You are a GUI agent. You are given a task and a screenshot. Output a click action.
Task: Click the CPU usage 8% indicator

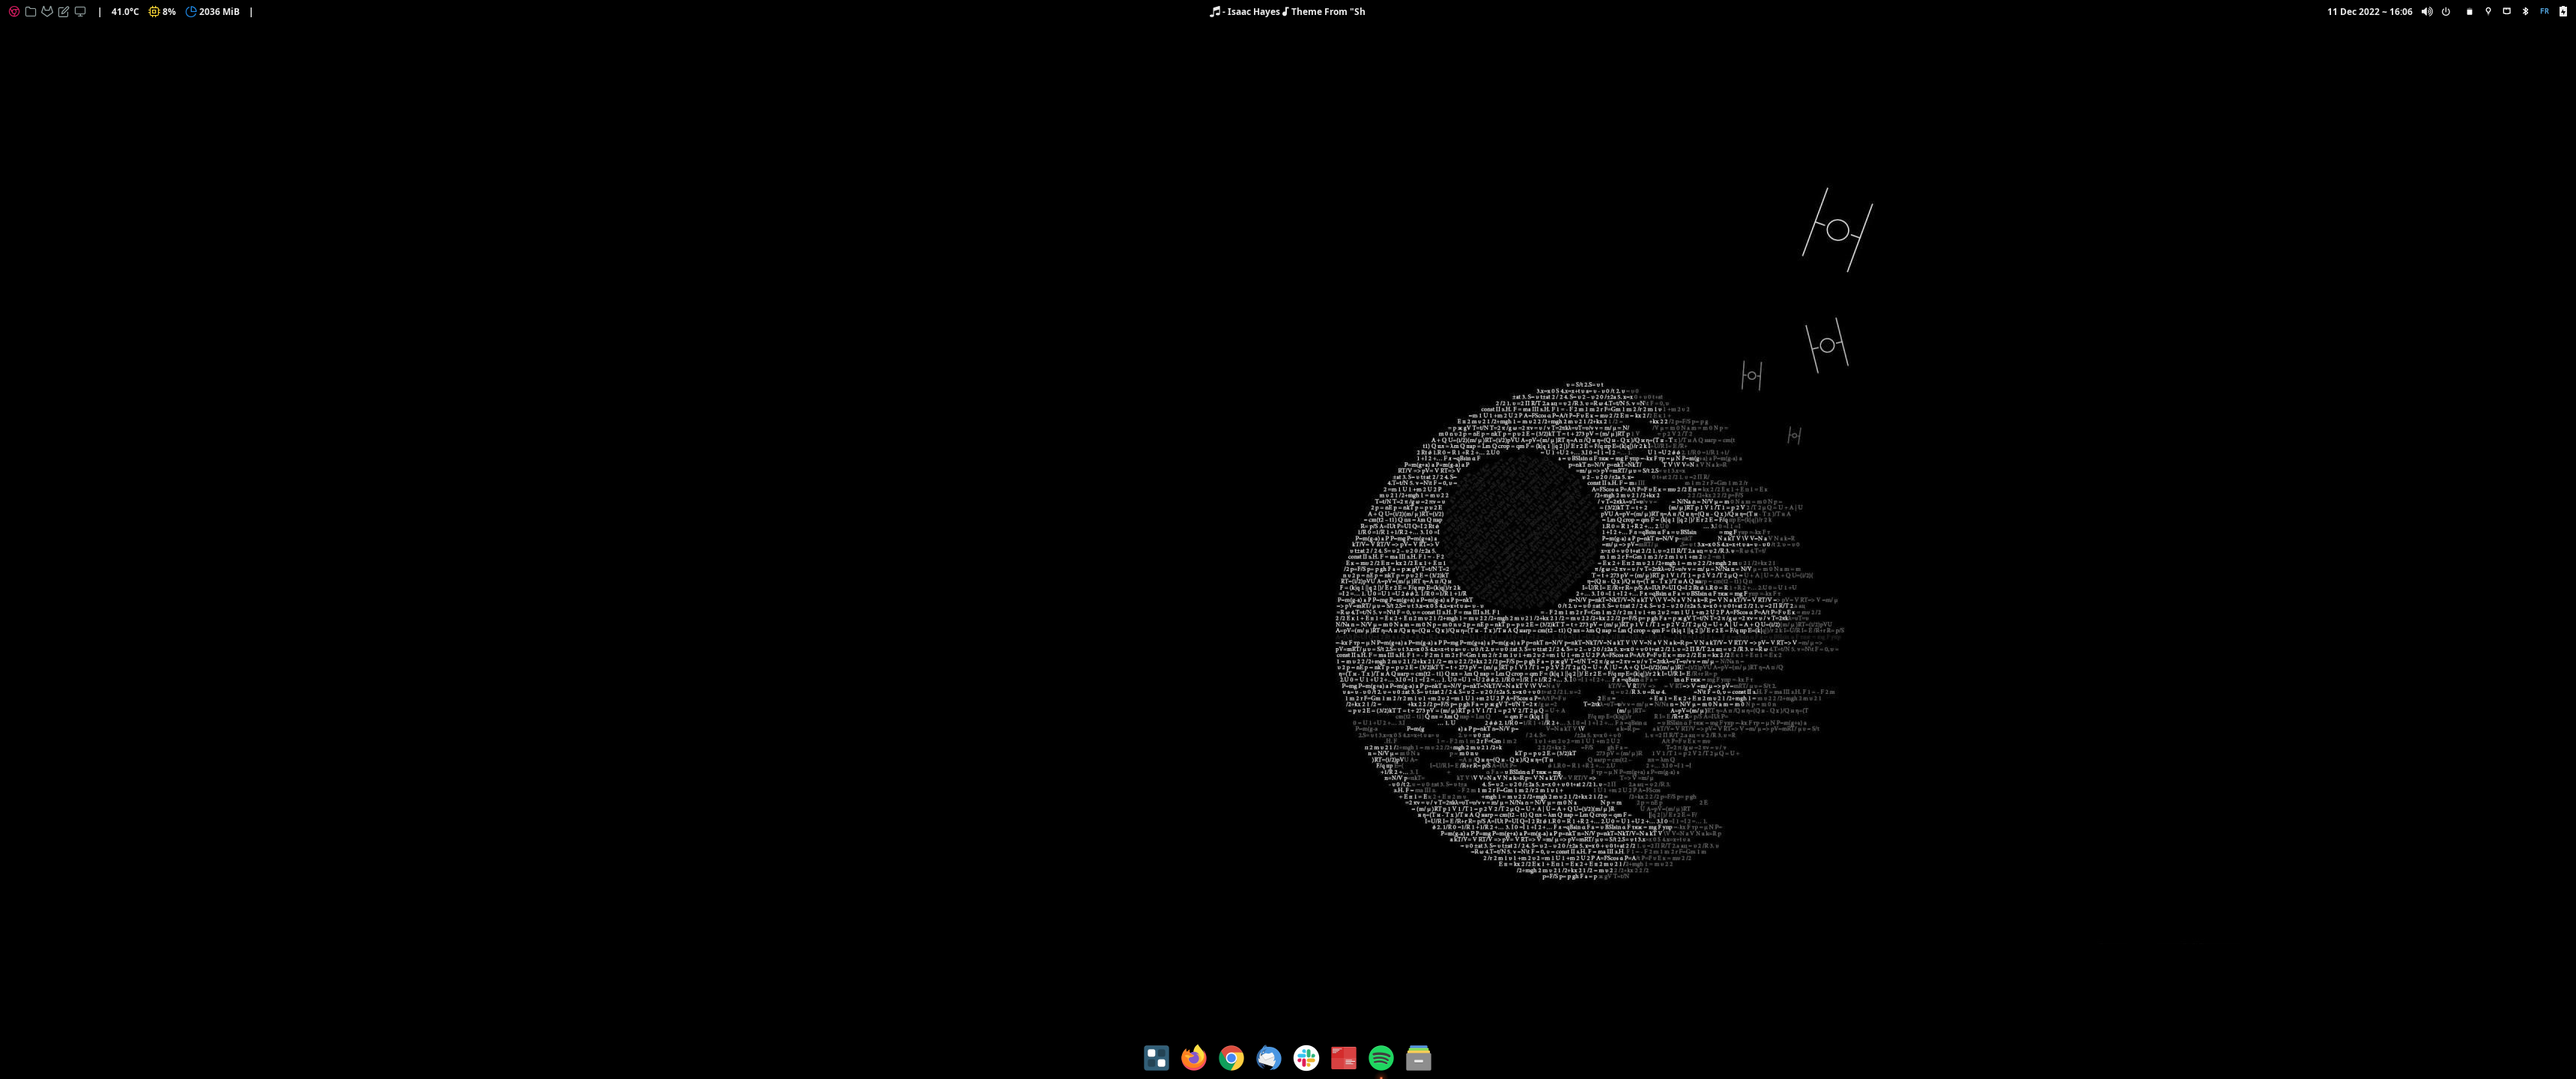(162, 12)
